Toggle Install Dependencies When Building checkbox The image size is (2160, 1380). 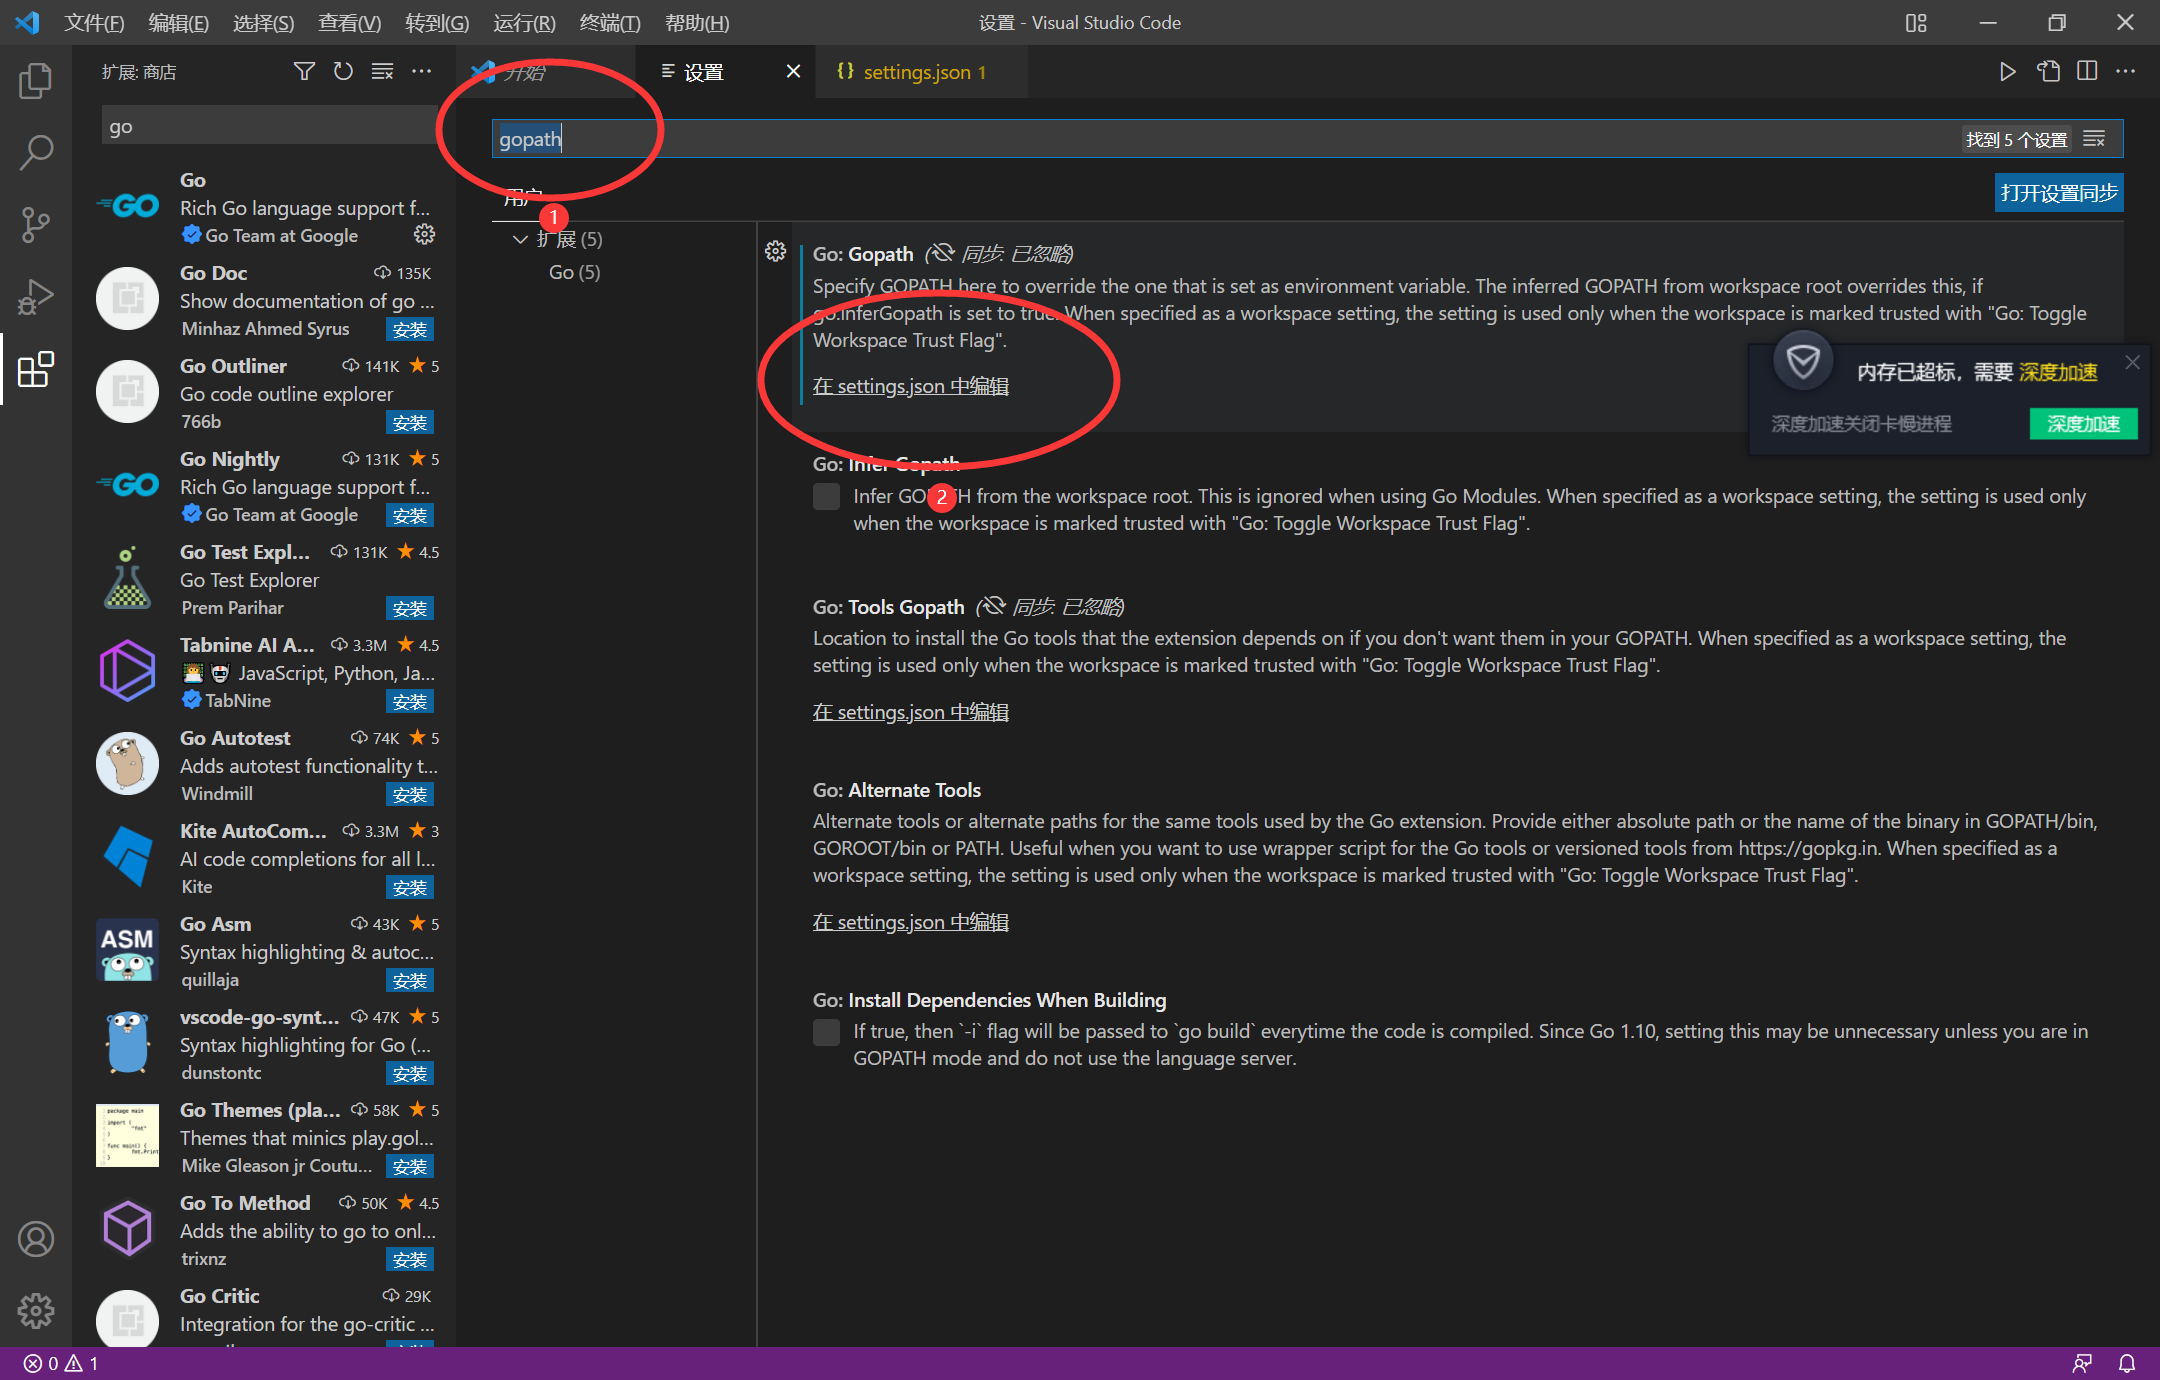pos(826,1032)
